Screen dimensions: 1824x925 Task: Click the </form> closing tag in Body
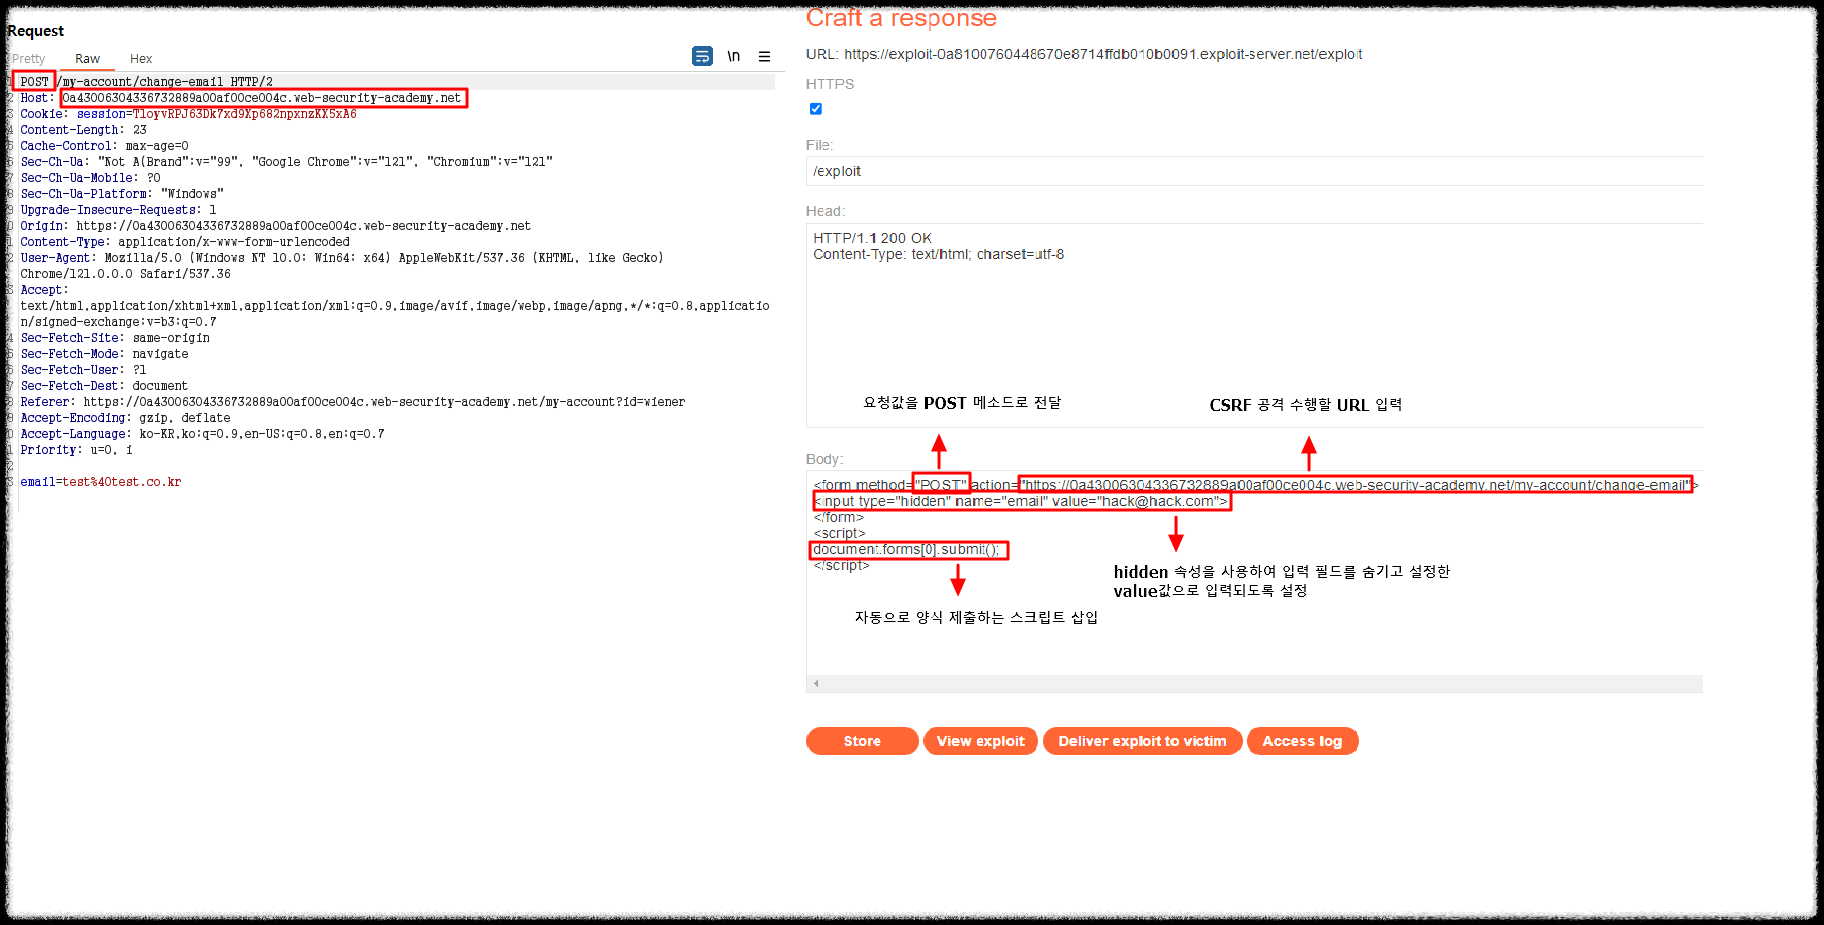click(838, 517)
